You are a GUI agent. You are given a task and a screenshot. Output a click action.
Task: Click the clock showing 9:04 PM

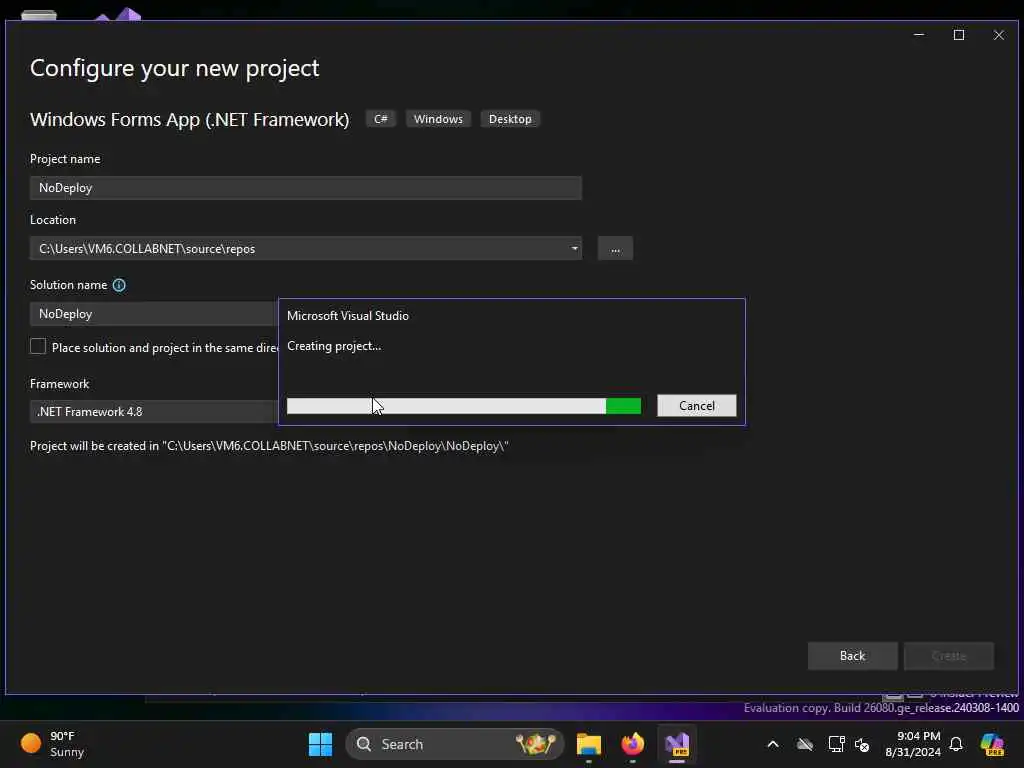[x=913, y=744]
